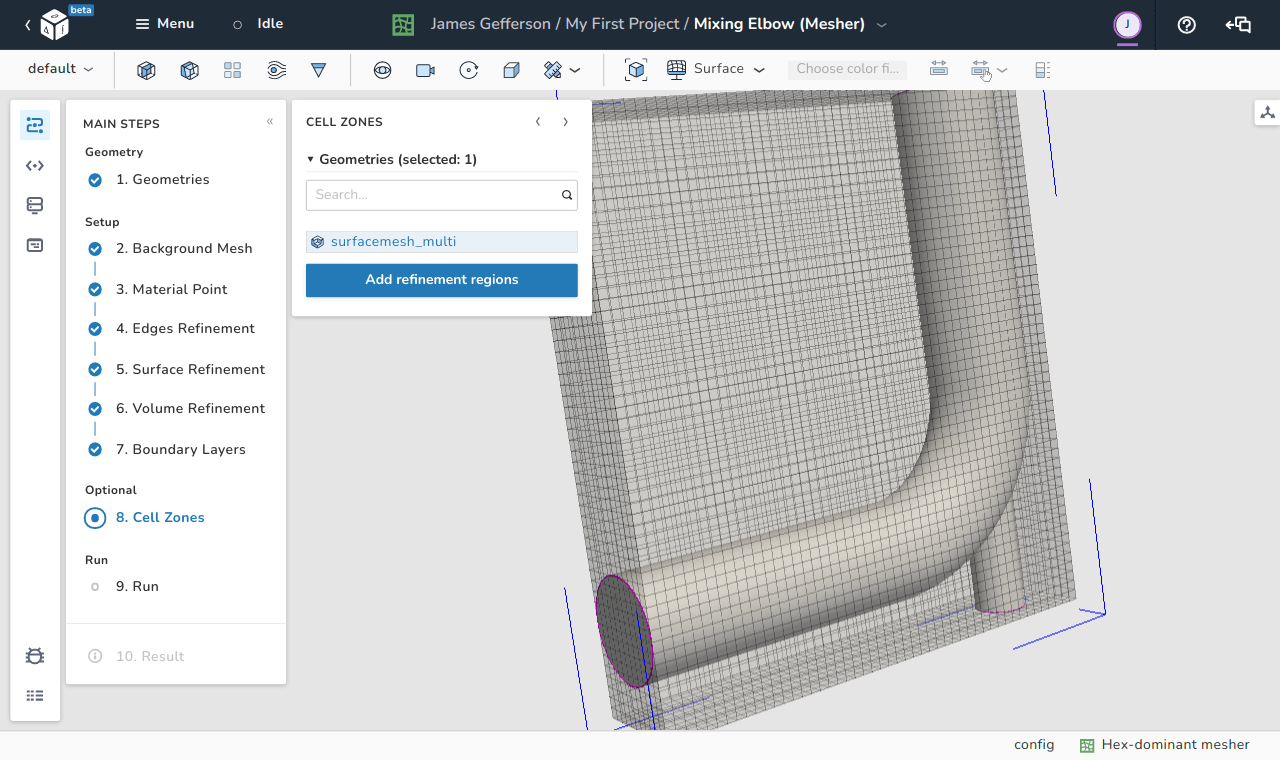Viewport: 1280px width, 760px height.
Task: Open the terminal console sidebar icon
Action: coord(35,245)
